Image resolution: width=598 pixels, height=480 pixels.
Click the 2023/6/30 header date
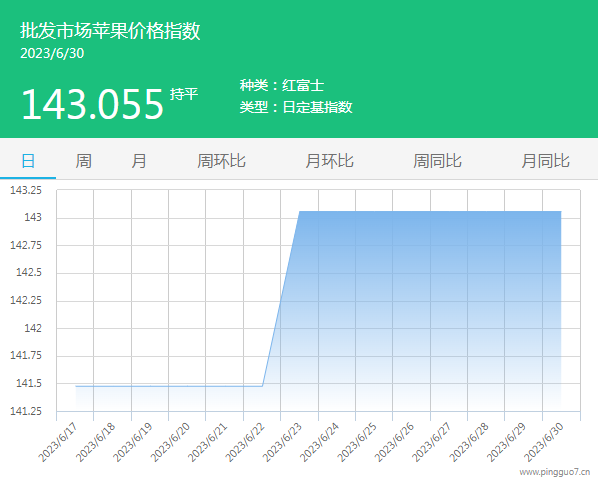coord(52,53)
